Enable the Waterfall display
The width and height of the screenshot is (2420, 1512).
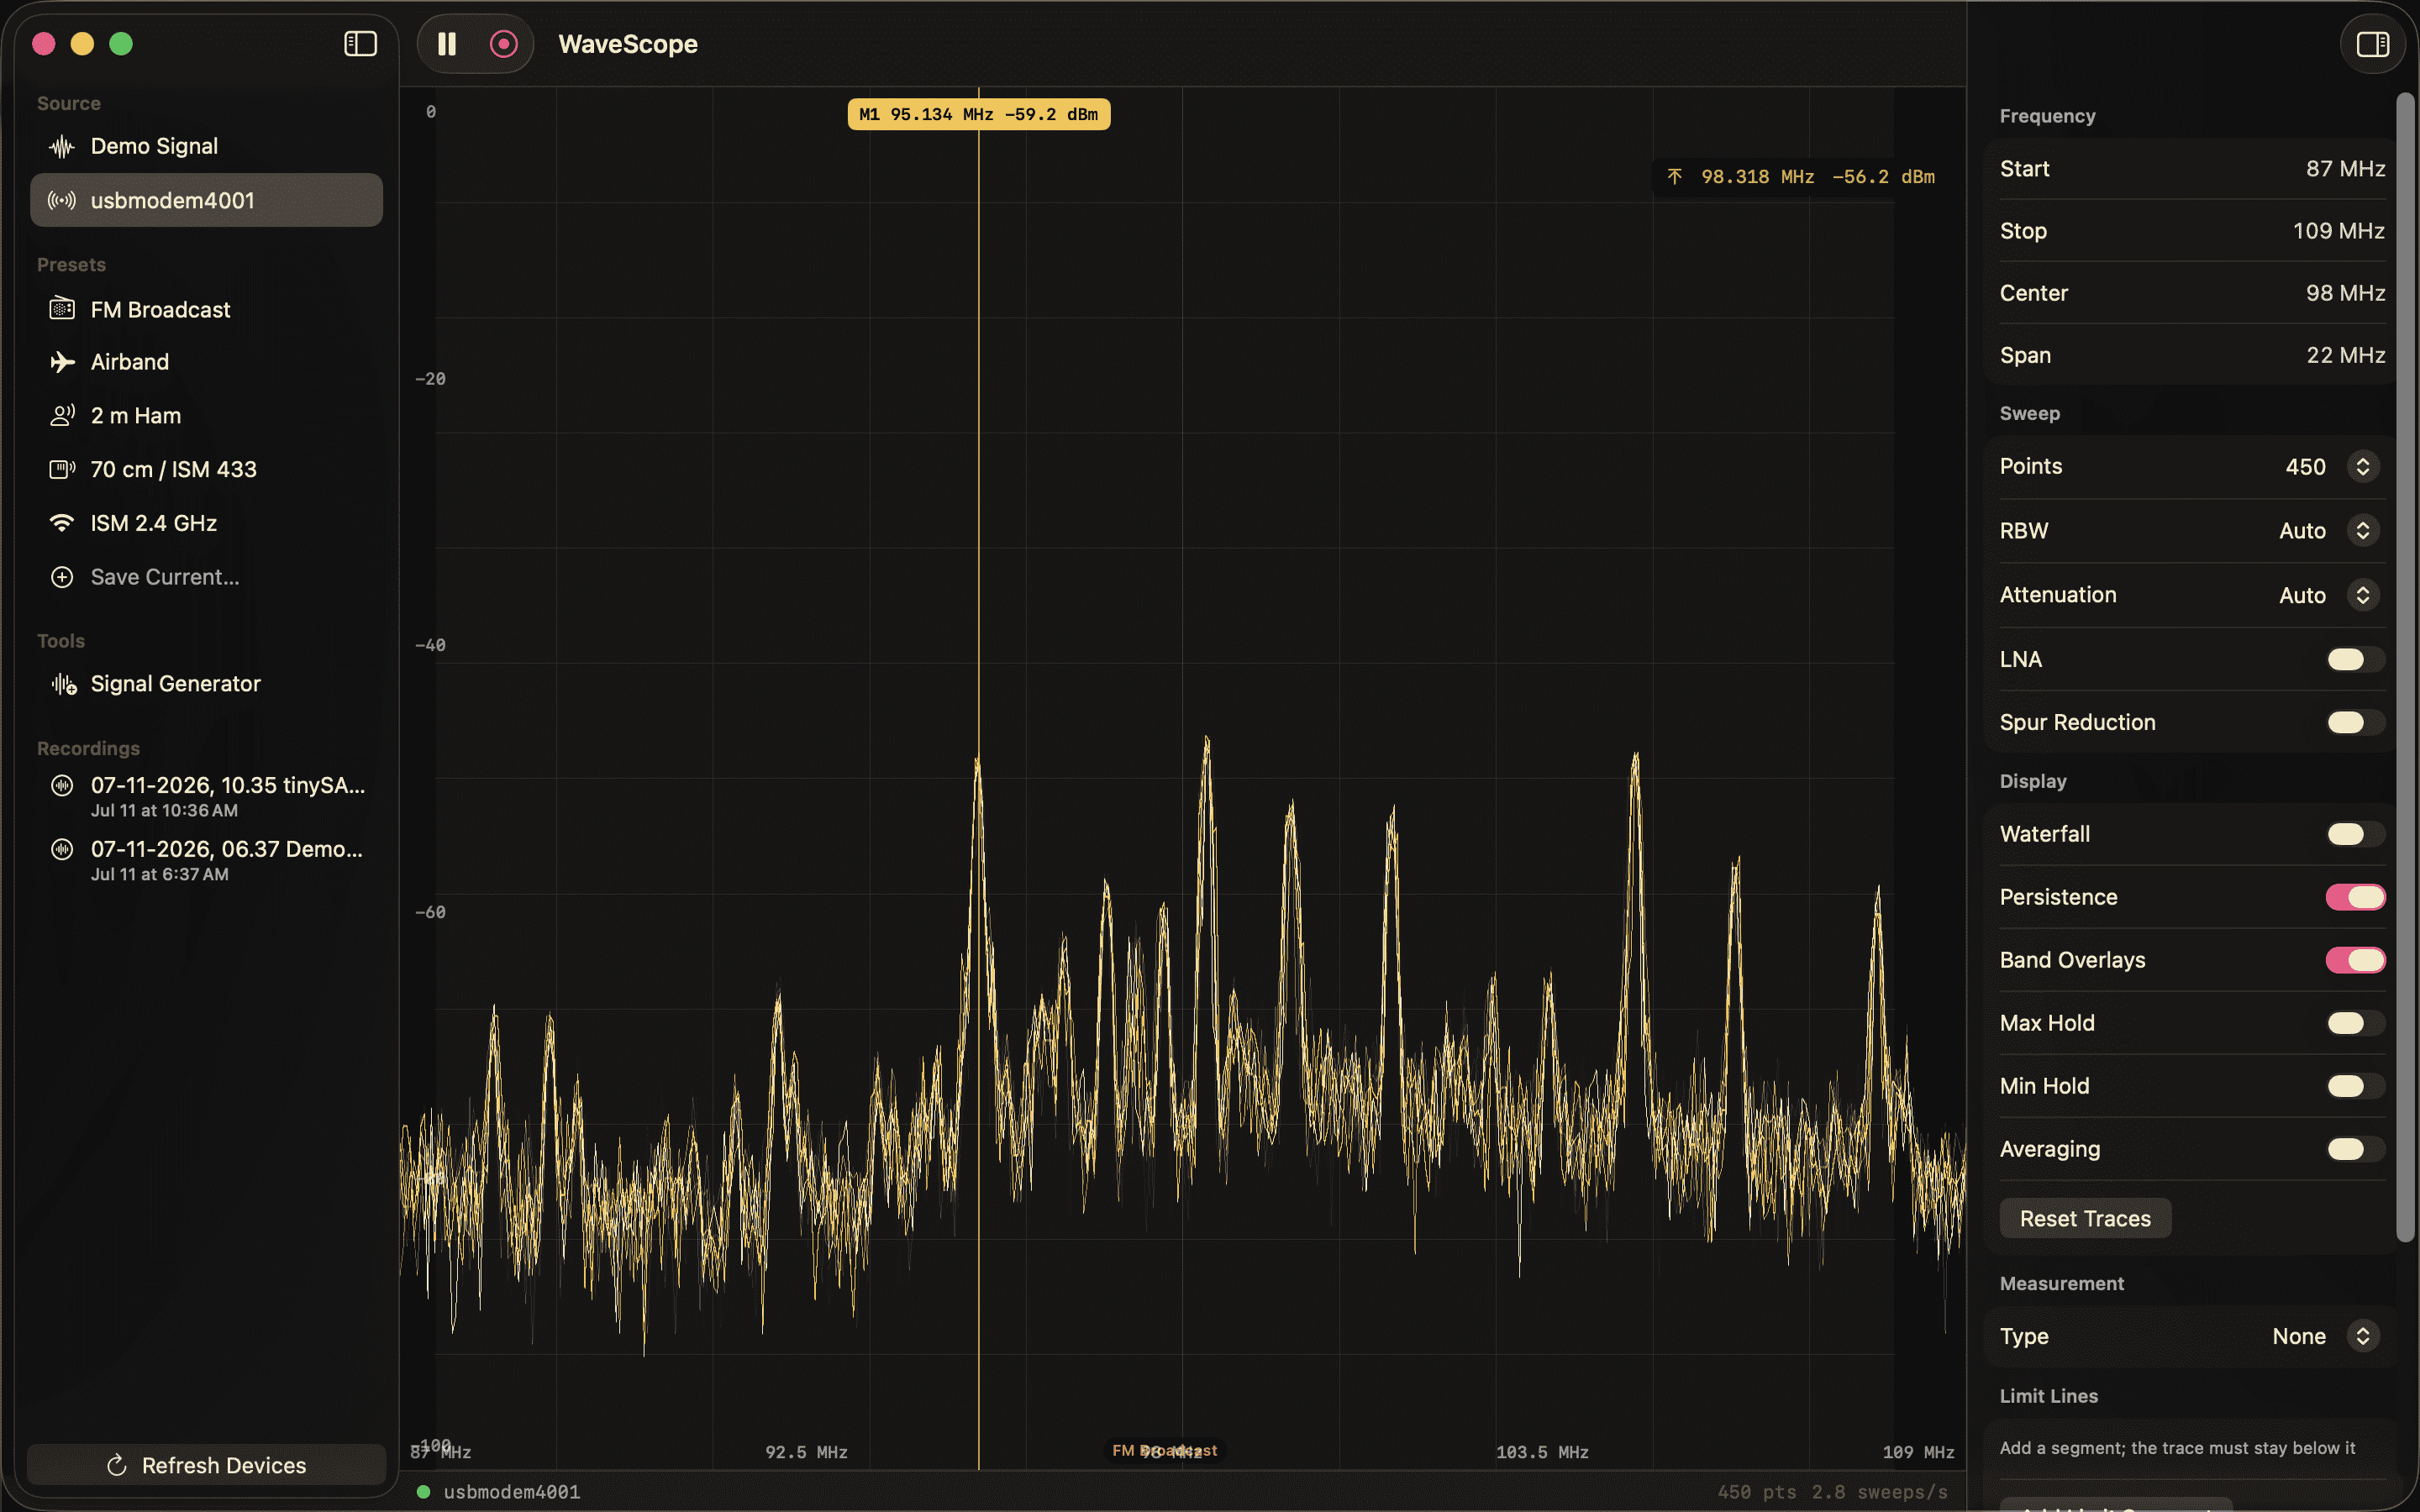click(x=2355, y=834)
